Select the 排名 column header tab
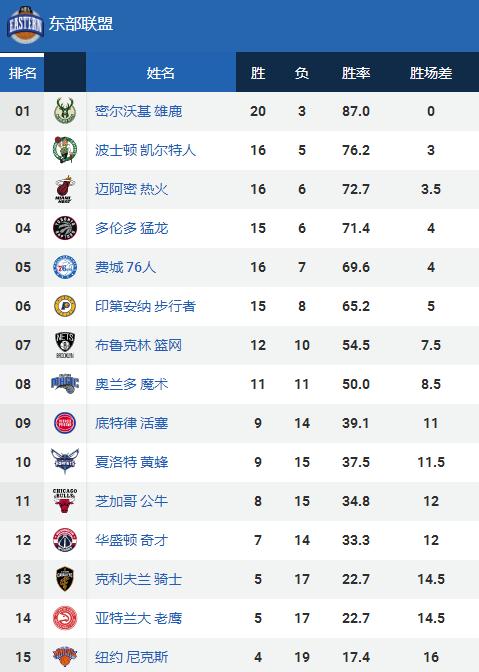This screenshot has width=479, height=672. [x=22, y=72]
